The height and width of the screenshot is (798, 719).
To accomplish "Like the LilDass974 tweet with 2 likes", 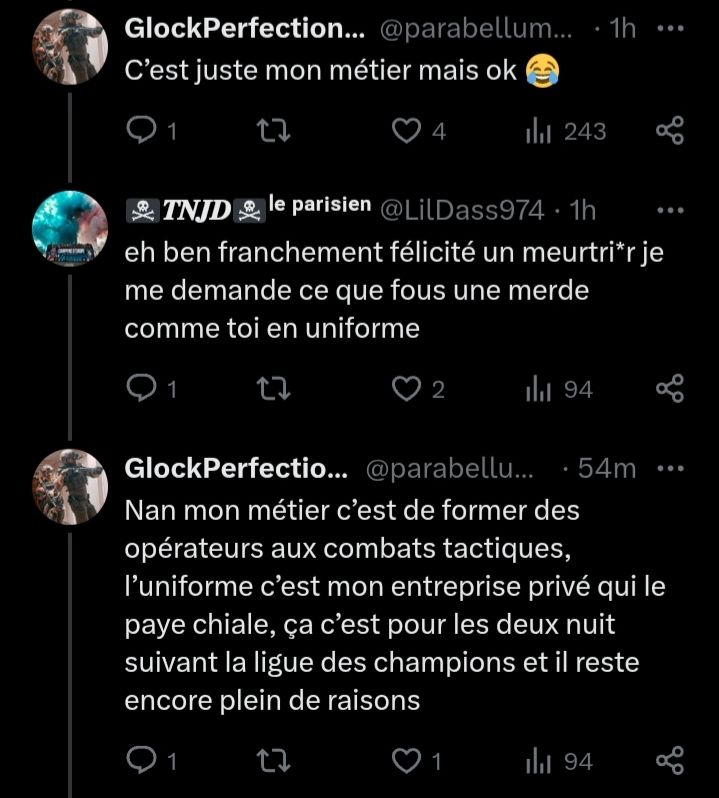I will click(x=406, y=390).
